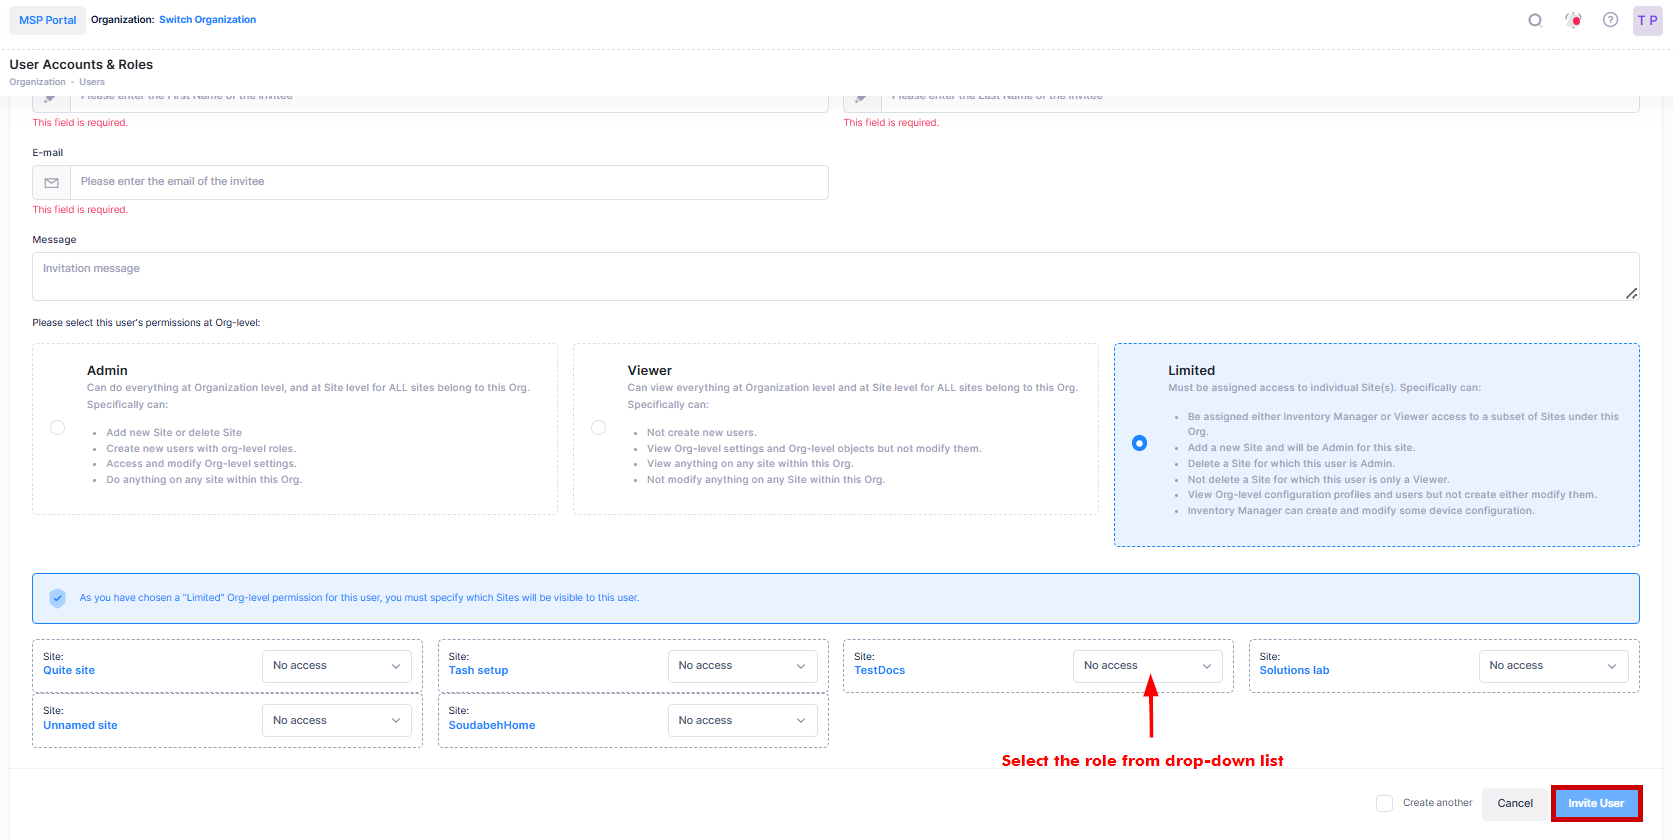Open the TP user avatar menu
The image size is (1673, 839).
1647,20
